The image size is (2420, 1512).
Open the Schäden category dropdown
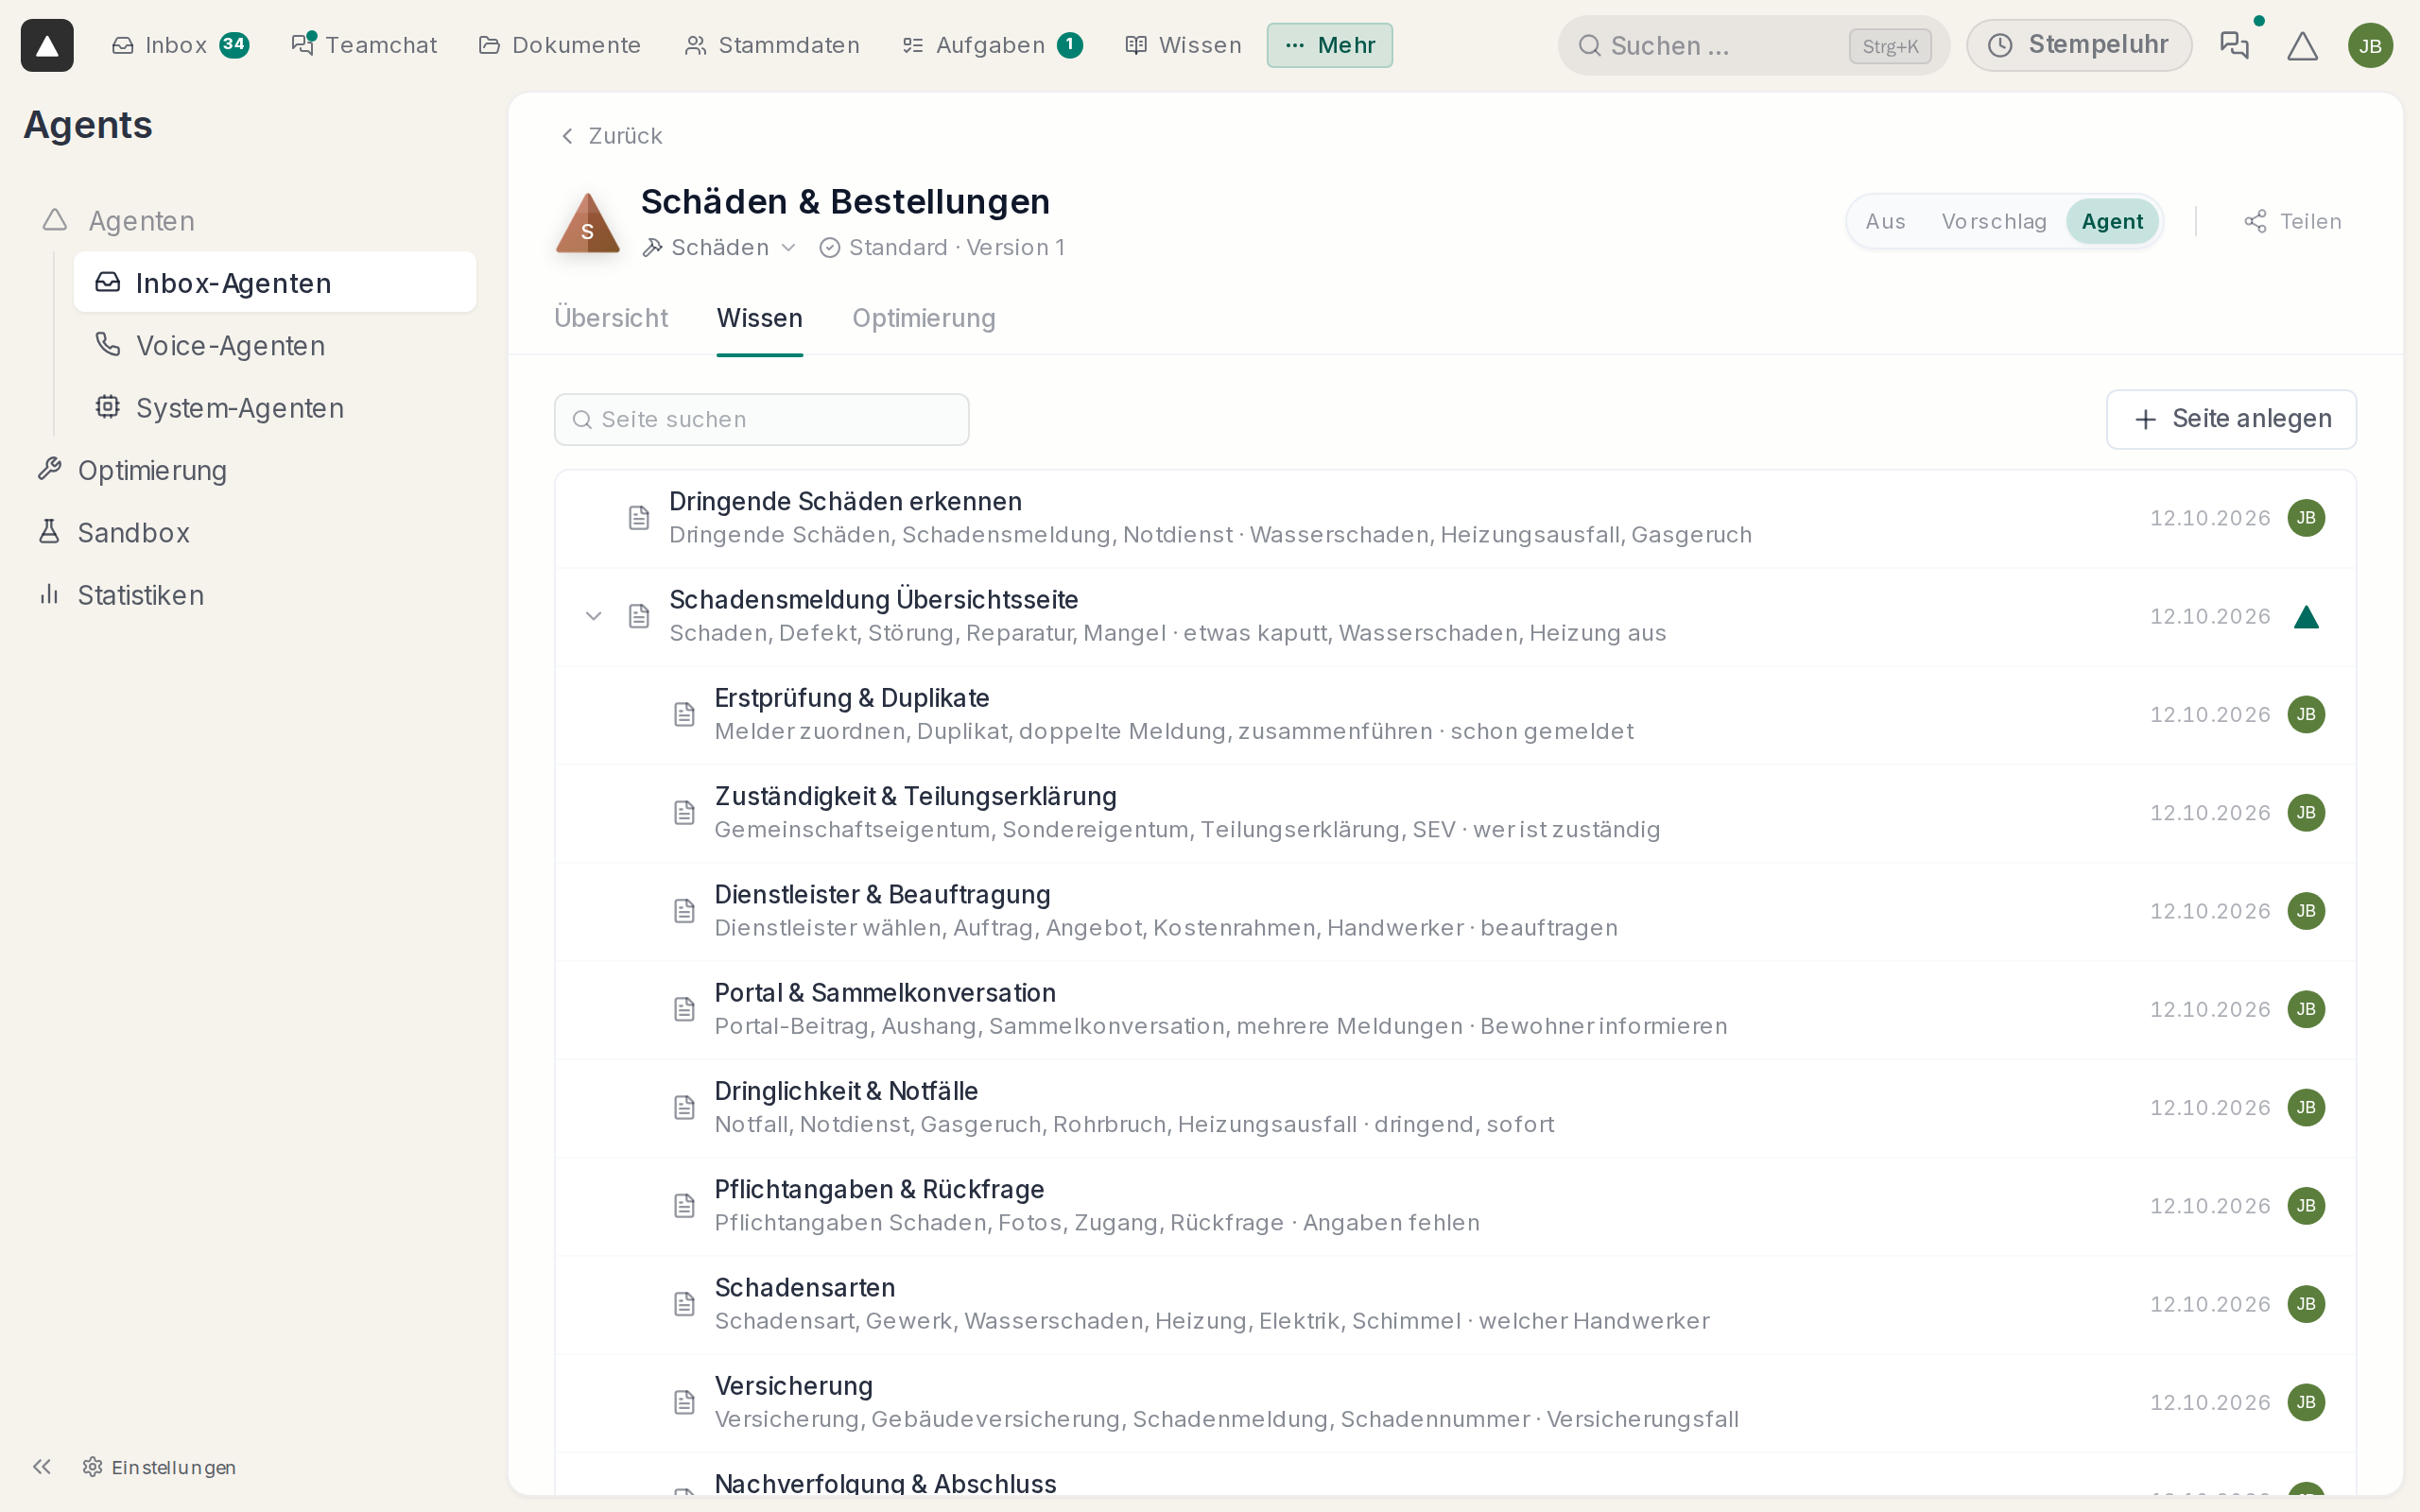coord(720,247)
